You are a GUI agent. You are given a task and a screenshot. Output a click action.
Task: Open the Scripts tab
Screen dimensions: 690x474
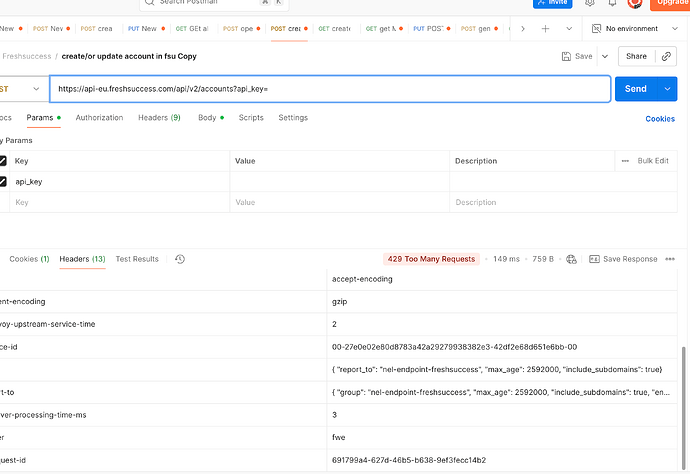[251, 118]
